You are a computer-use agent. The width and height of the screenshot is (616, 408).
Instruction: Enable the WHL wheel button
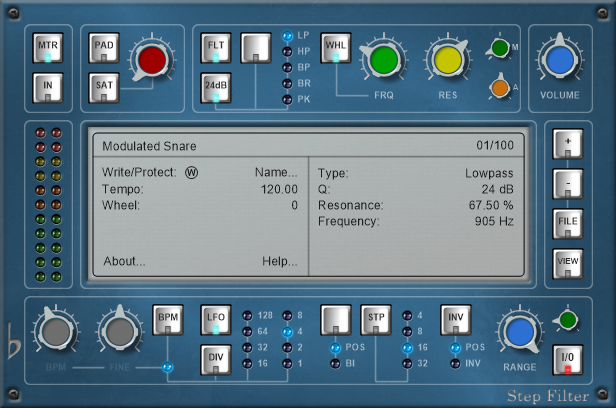[x=335, y=48]
